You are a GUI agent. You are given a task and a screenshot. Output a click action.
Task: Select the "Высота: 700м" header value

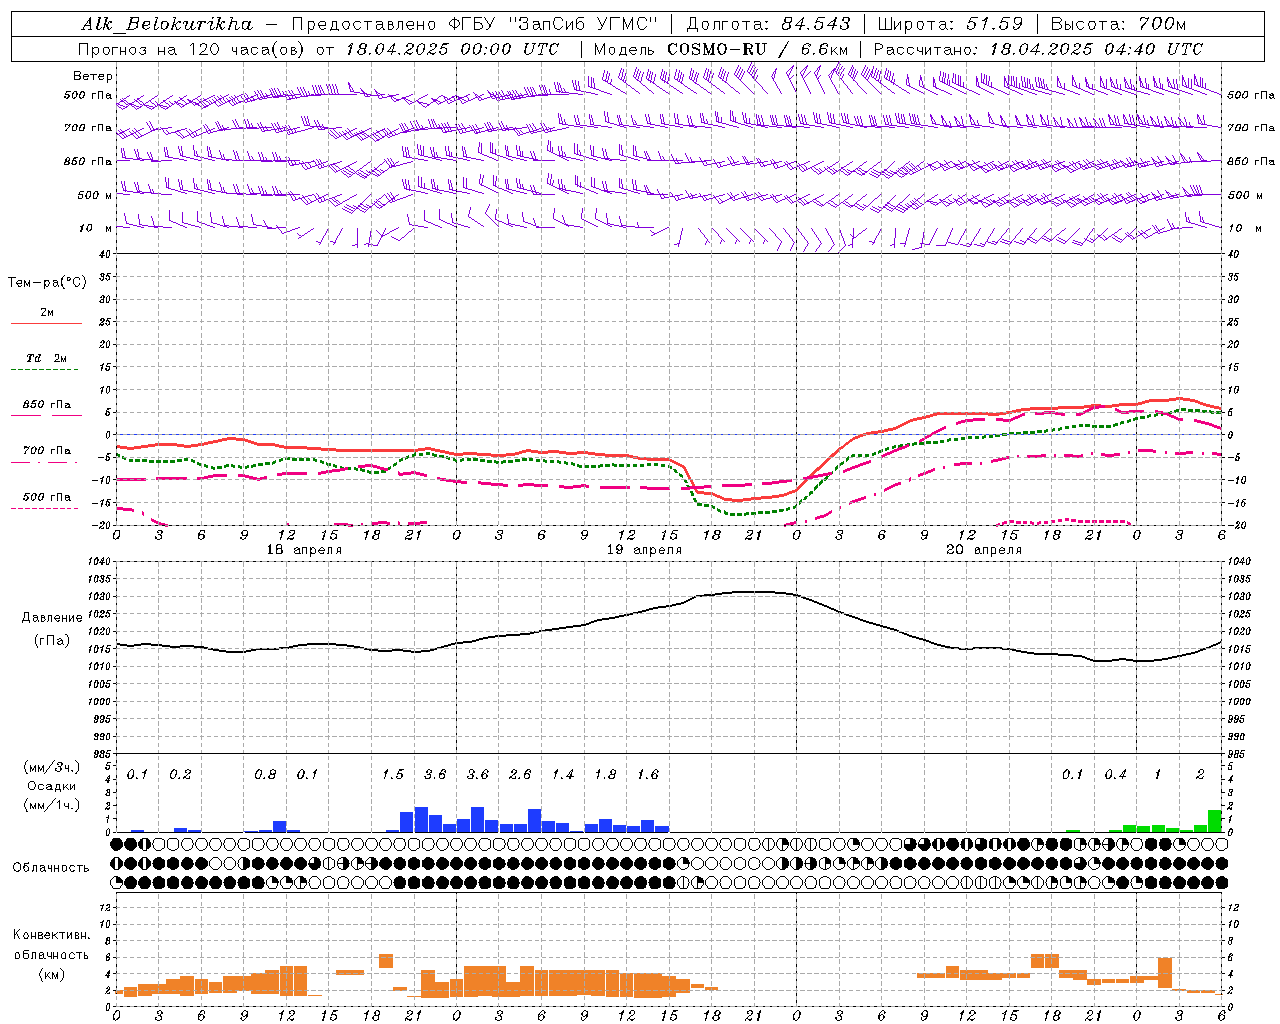tap(1118, 24)
